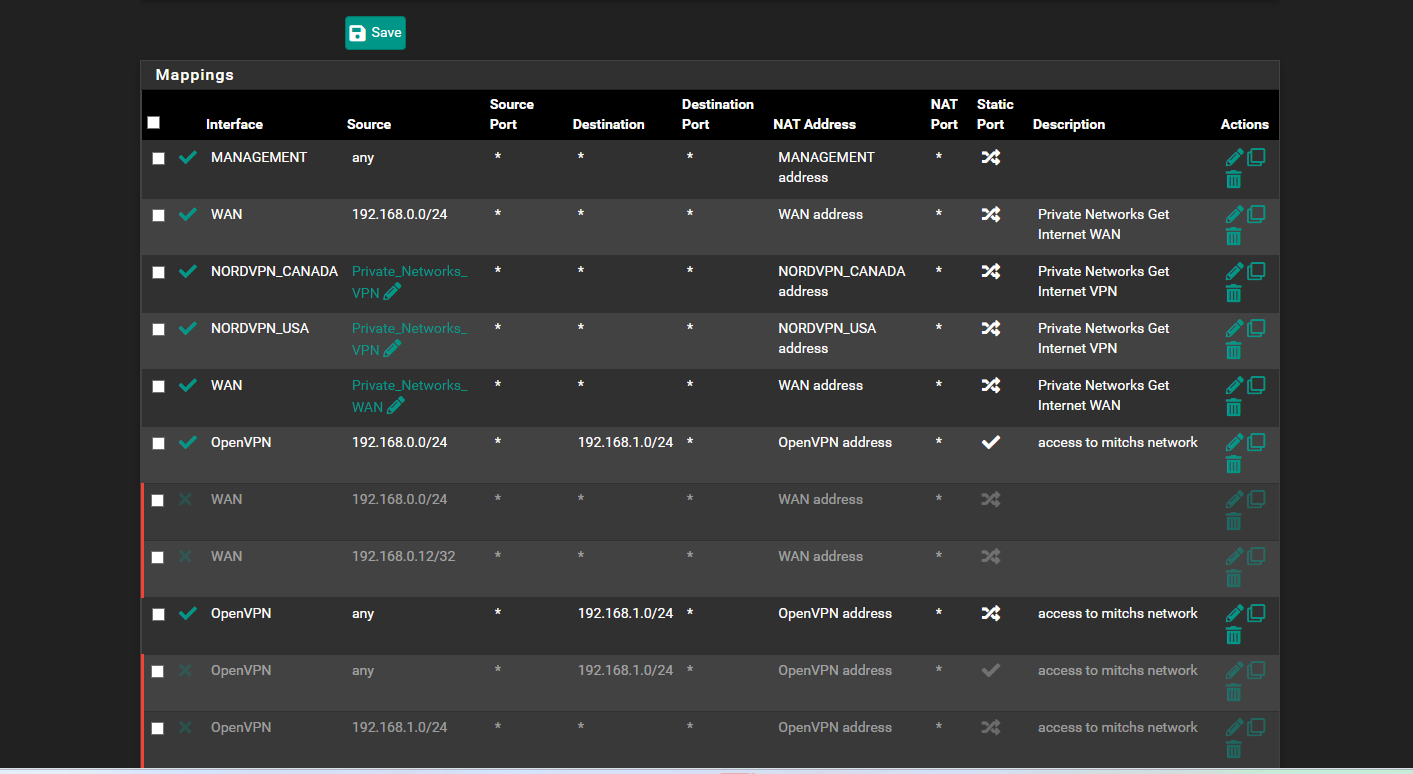Delete the MANAGEMENT mapping with the trash icon
1413x774 pixels.
[x=1234, y=180]
